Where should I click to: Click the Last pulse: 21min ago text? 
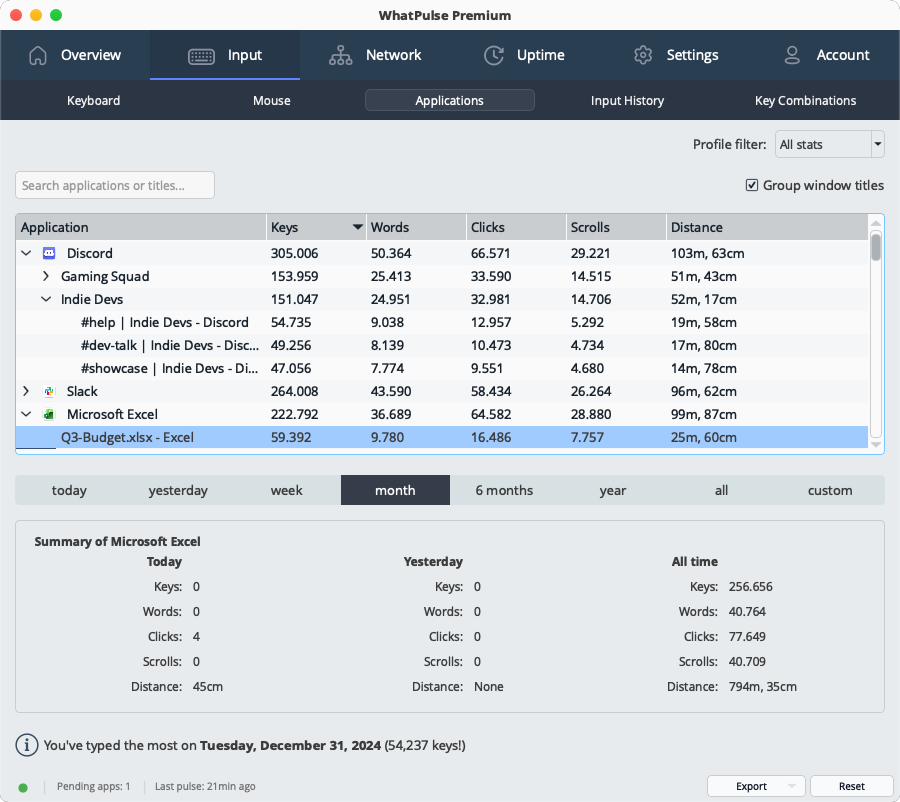pos(205,786)
